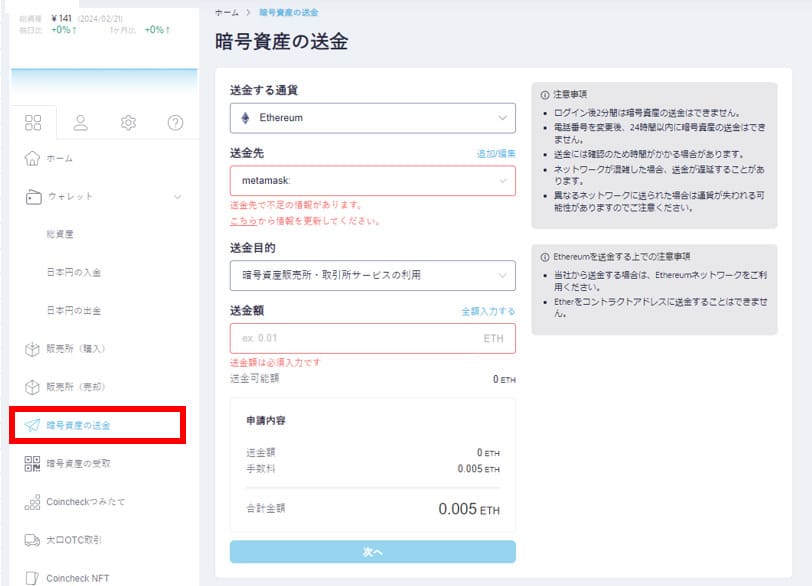This screenshot has width=812, height=586.
Task: Select the 暗号資産の送金 paper plane icon
Action: coord(31,424)
